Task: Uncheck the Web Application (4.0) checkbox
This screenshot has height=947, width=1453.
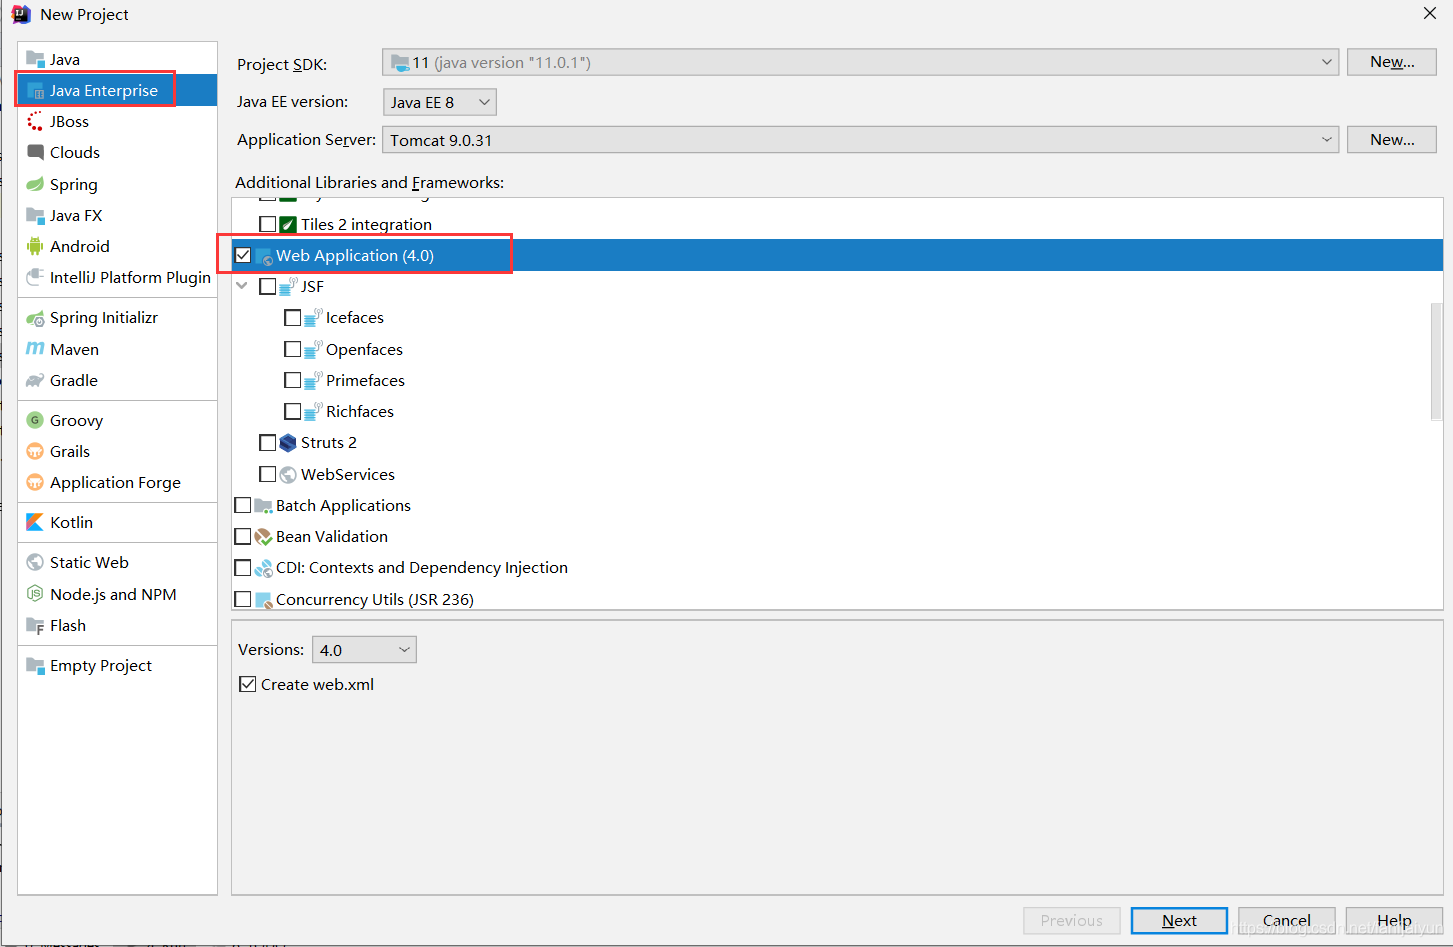Action: pyautogui.click(x=243, y=255)
